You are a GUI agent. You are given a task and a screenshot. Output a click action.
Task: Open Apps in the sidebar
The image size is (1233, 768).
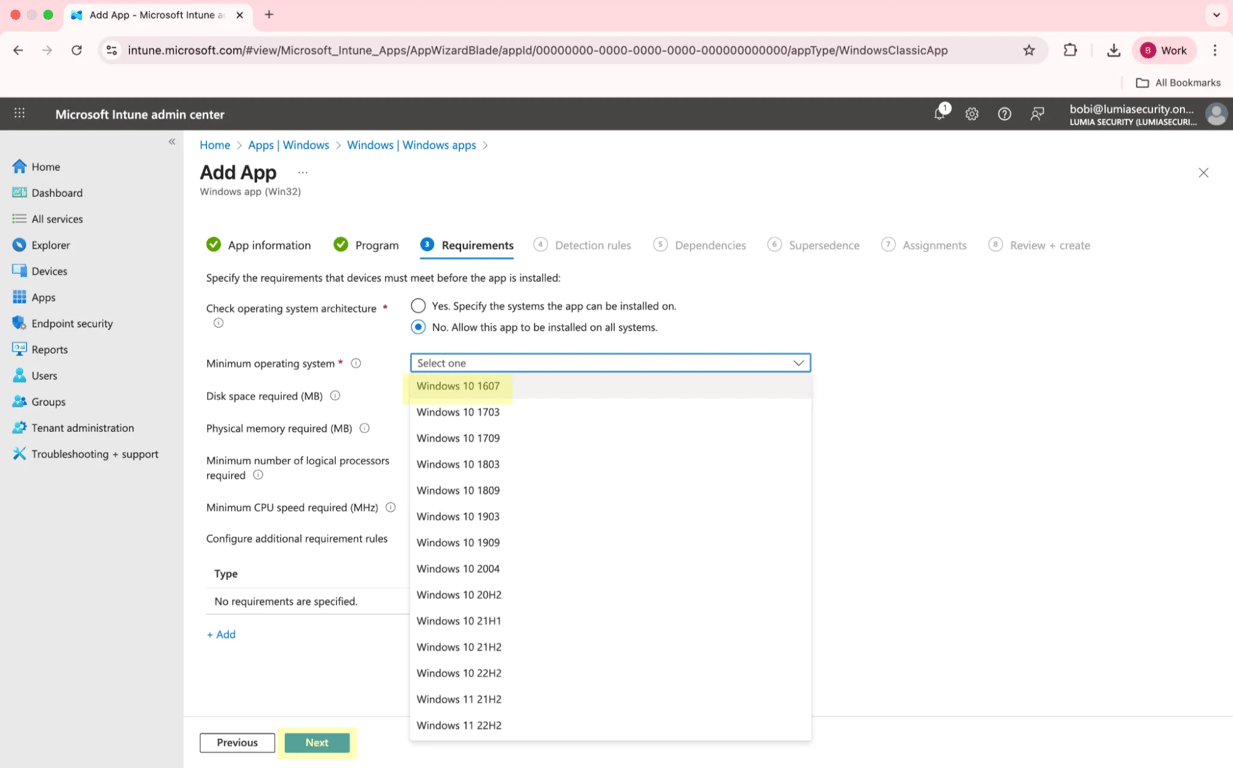33,297
